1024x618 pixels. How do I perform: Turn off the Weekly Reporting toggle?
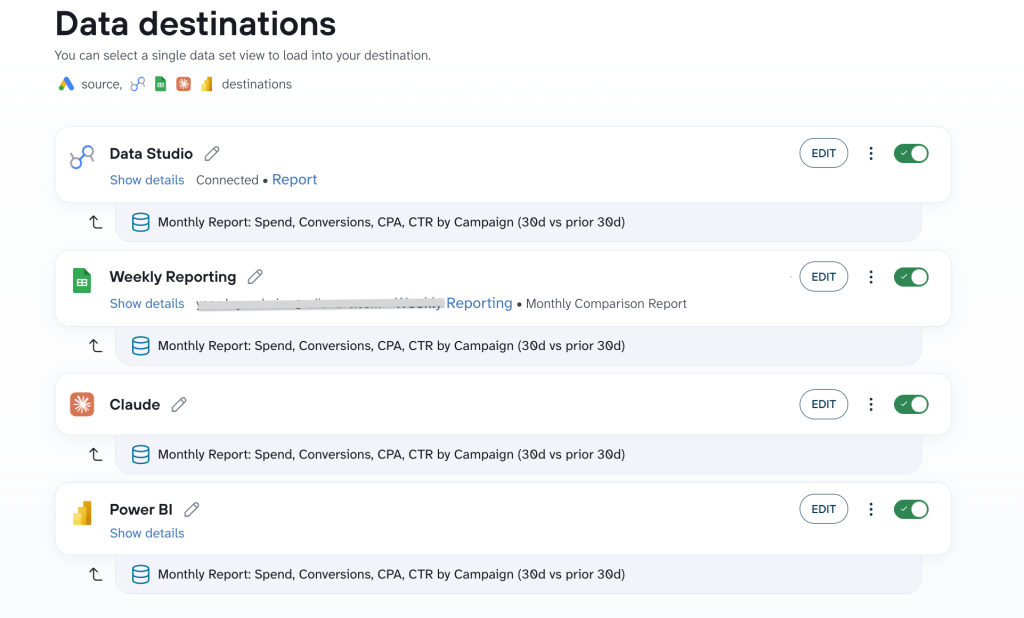point(911,277)
